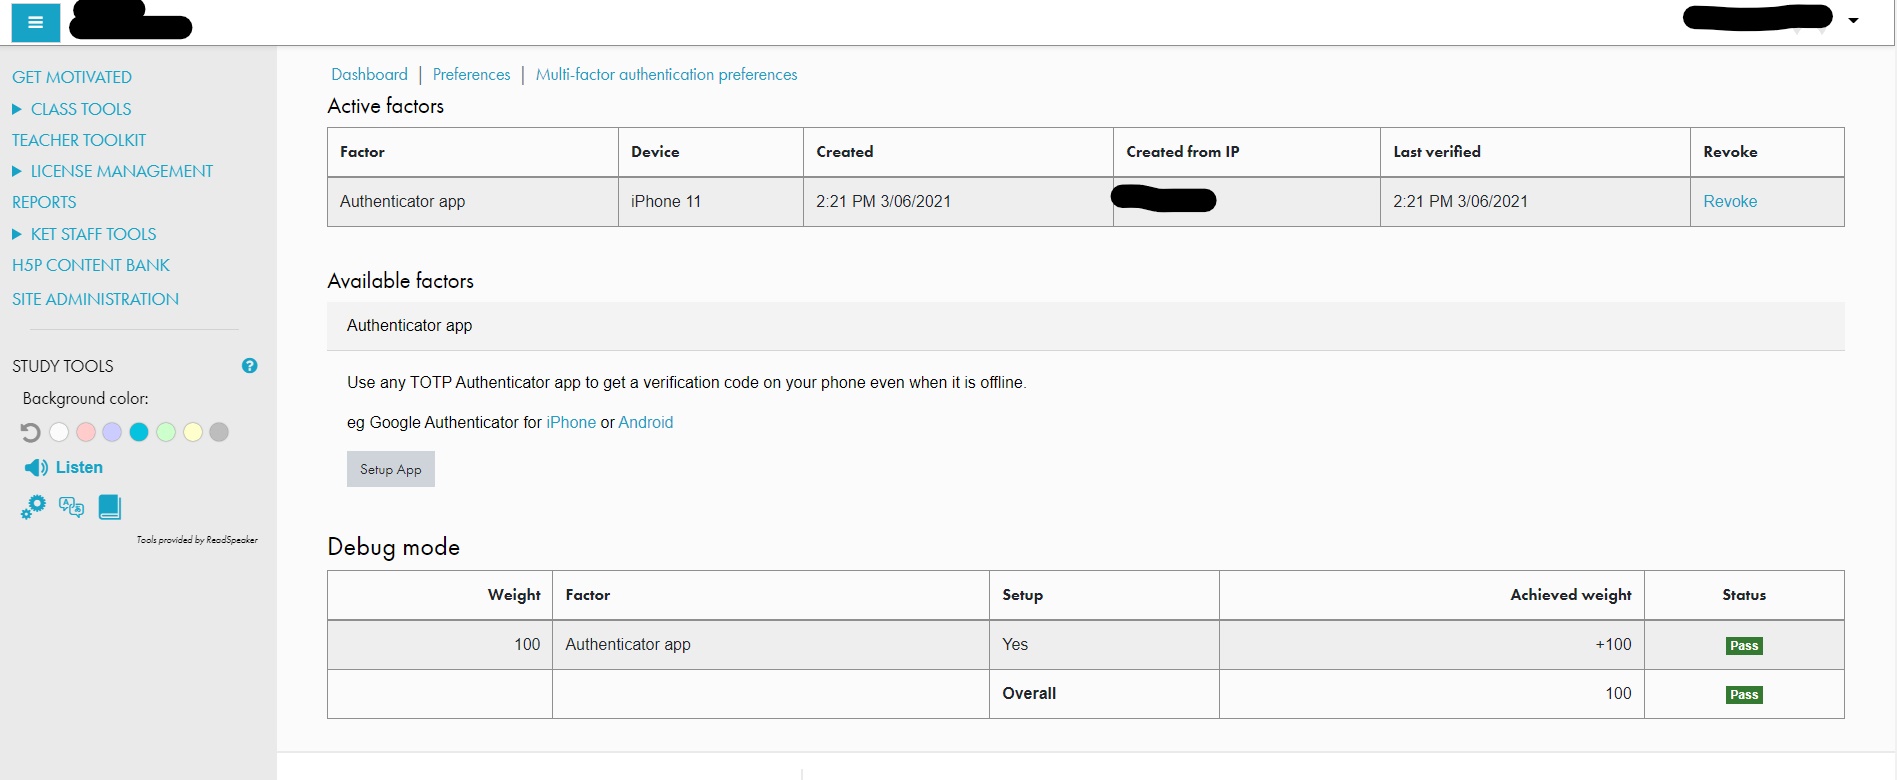Viewport: 1897px width, 780px height.
Task: Click the Setup value Yes cell
Action: [x=1104, y=645]
